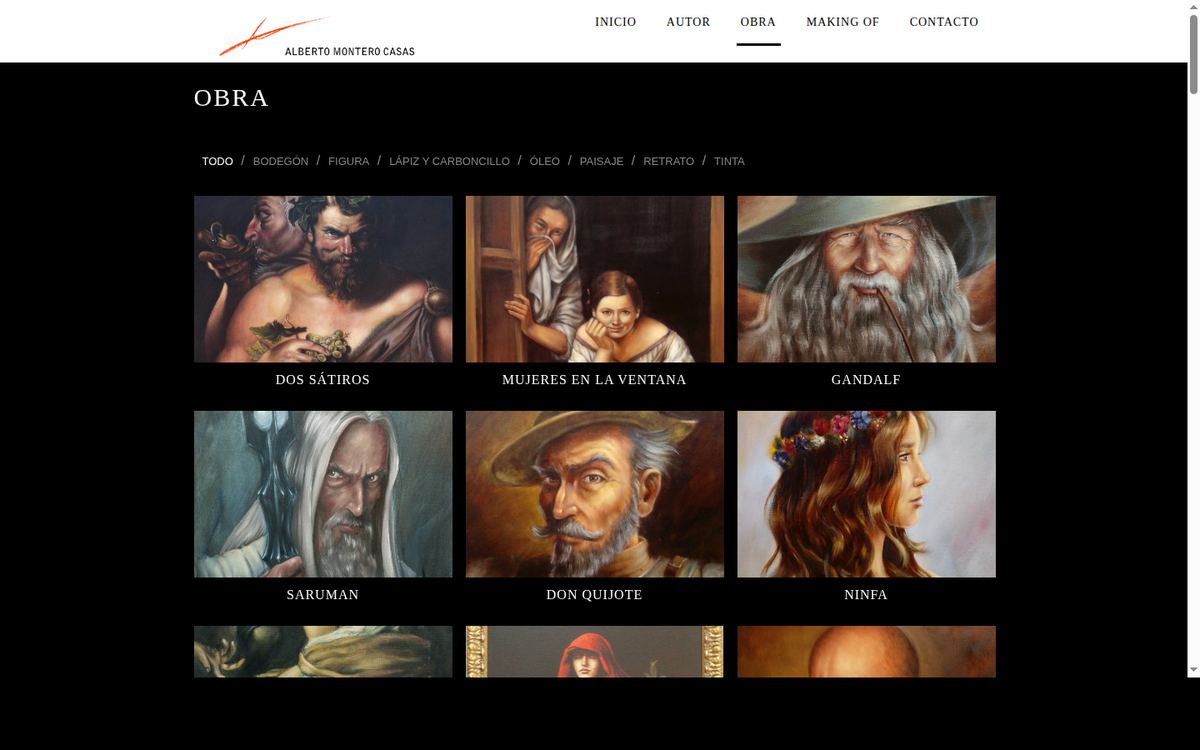The width and height of the screenshot is (1200, 750).
Task: Click the Alberto Montero Casas logo
Action: pyautogui.click(x=317, y=37)
